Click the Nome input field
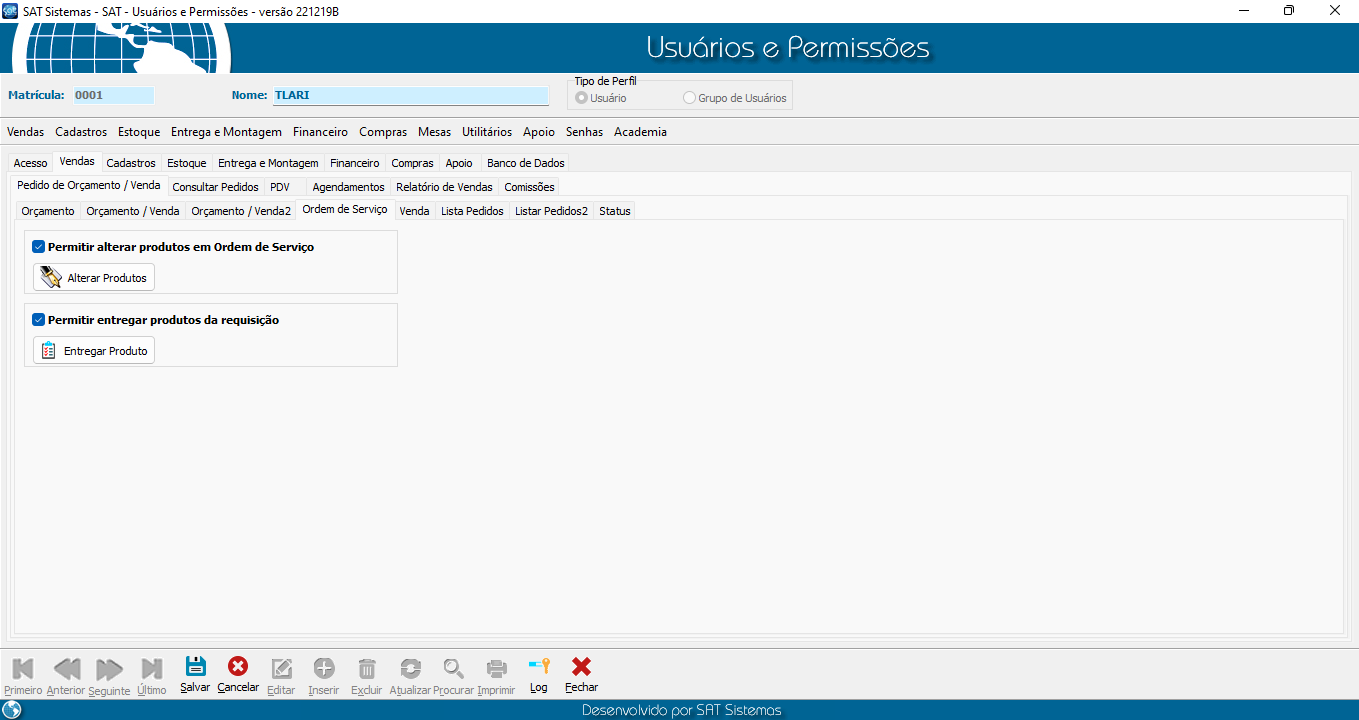The image size is (1359, 720). point(410,96)
